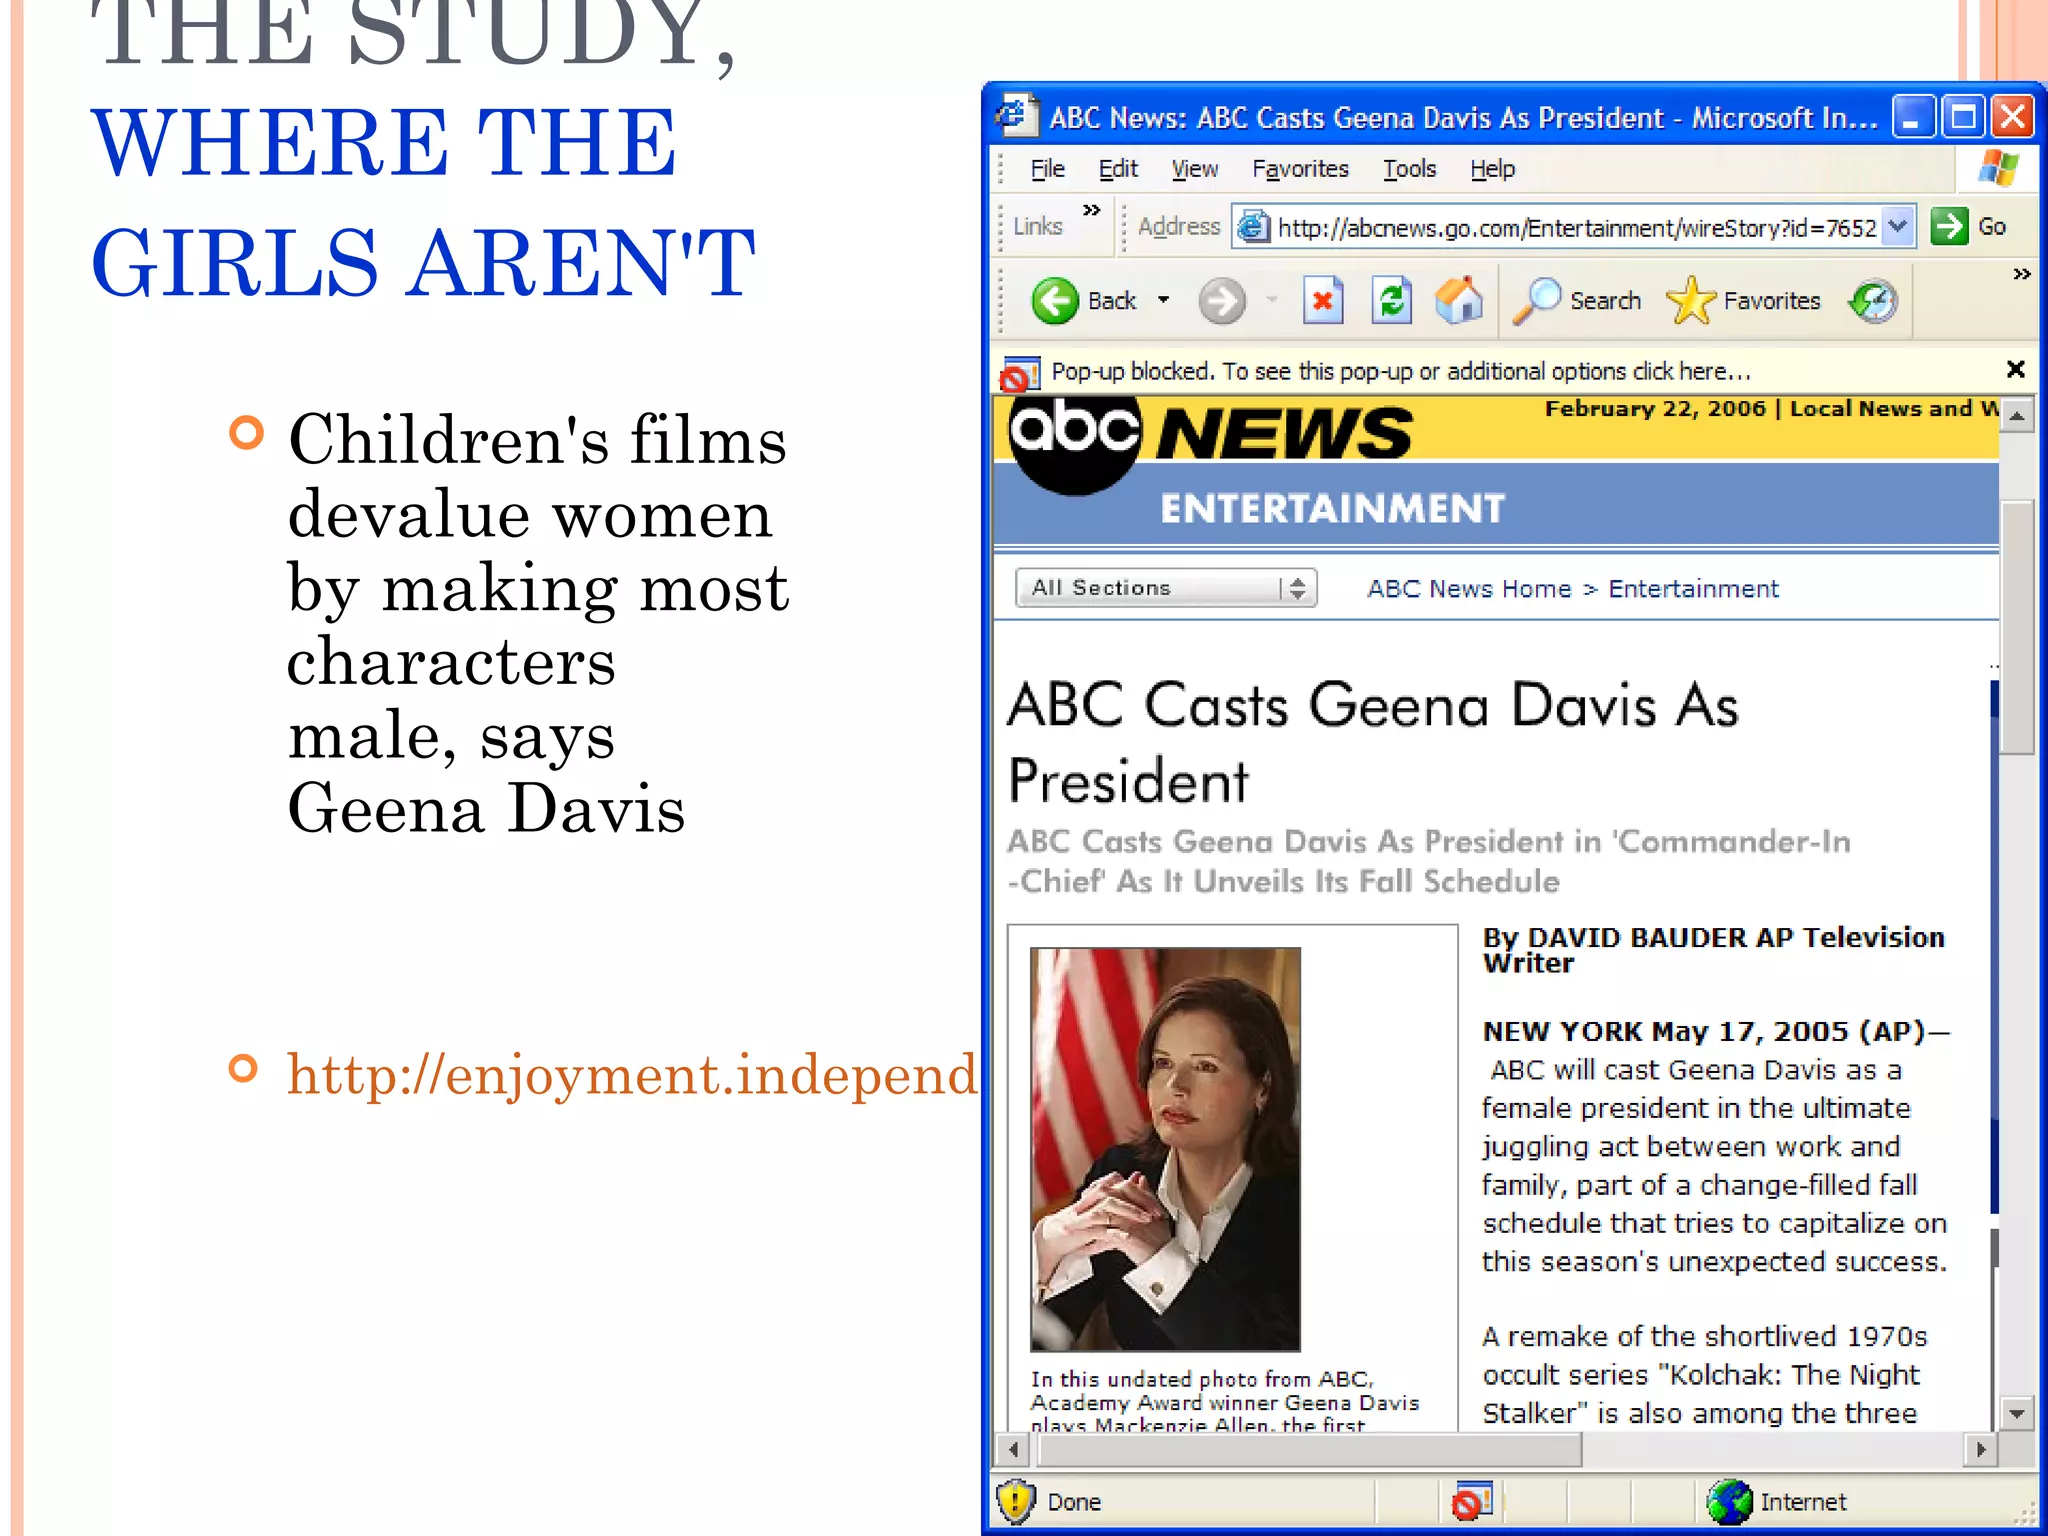Click the vertical scrollbar up arrow
This screenshot has height=1536, width=2048.
point(2017,416)
